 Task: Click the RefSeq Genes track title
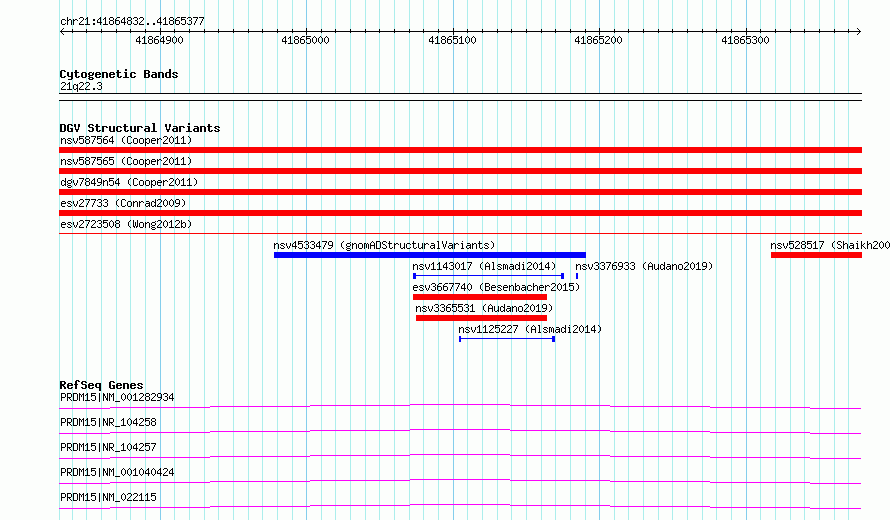click(101, 385)
